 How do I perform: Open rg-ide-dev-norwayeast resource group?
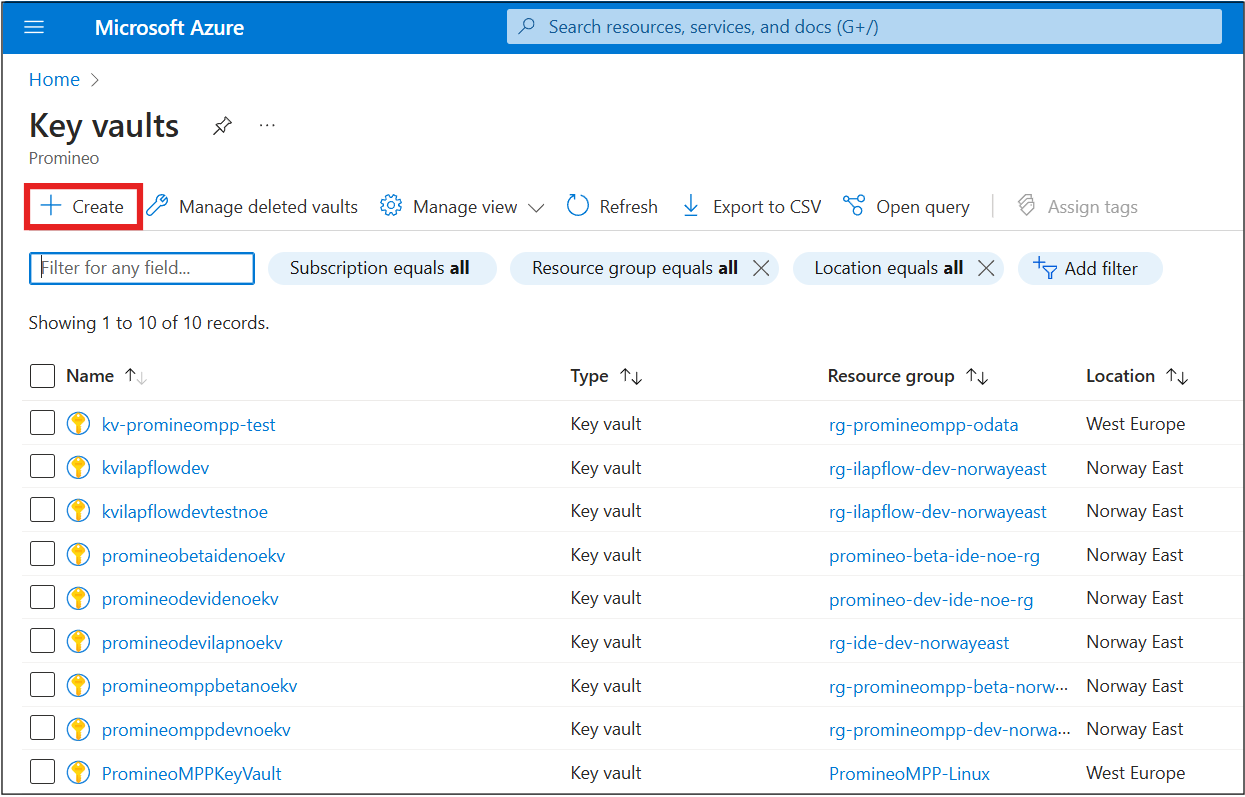919,642
